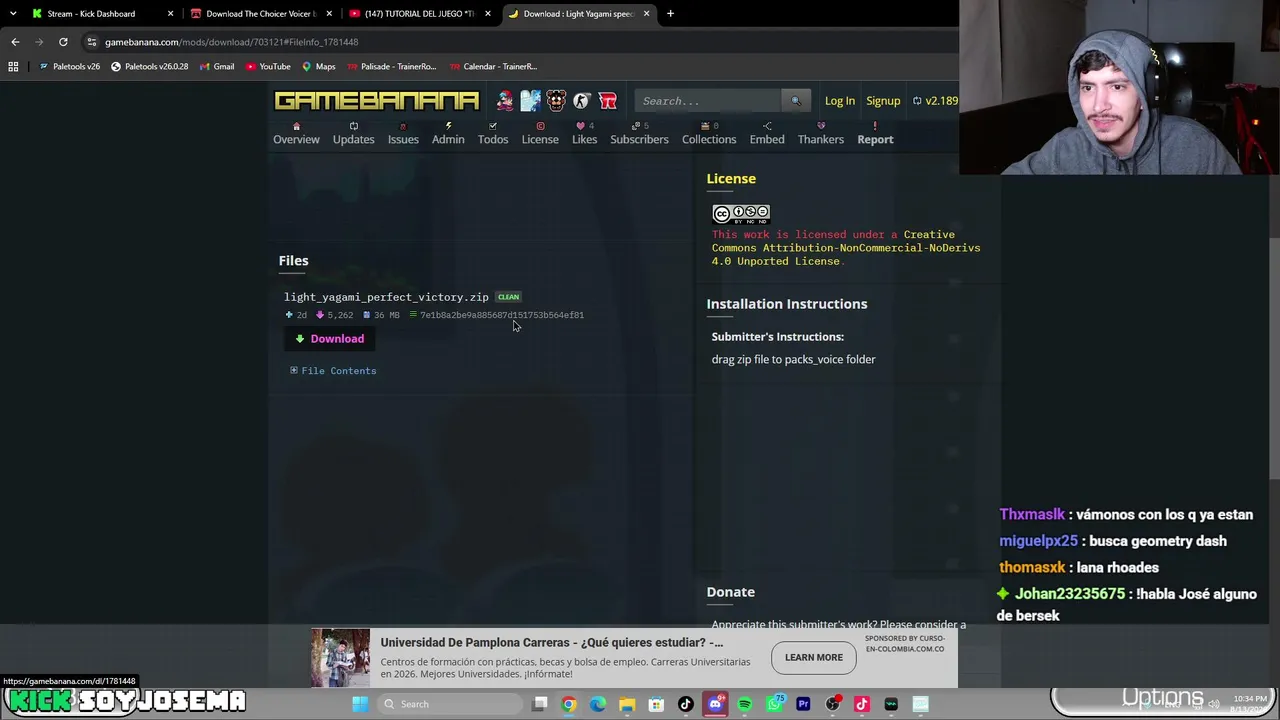The height and width of the screenshot is (720, 1280).
Task: Open the Report tab
Action: (875, 133)
